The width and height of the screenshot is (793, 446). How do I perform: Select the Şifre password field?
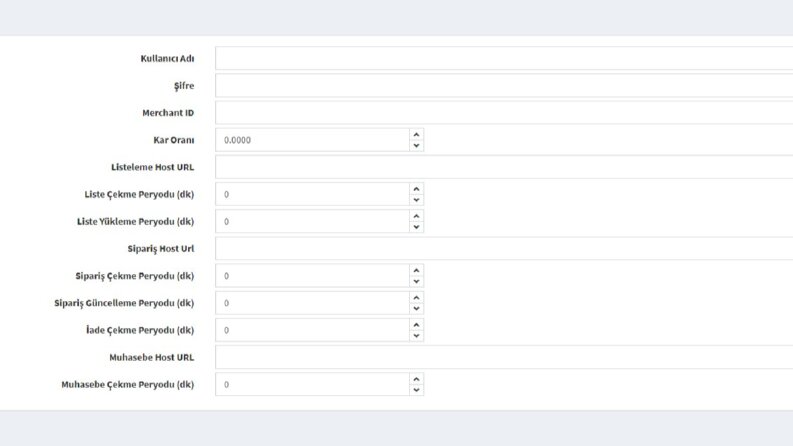tap(504, 85)
